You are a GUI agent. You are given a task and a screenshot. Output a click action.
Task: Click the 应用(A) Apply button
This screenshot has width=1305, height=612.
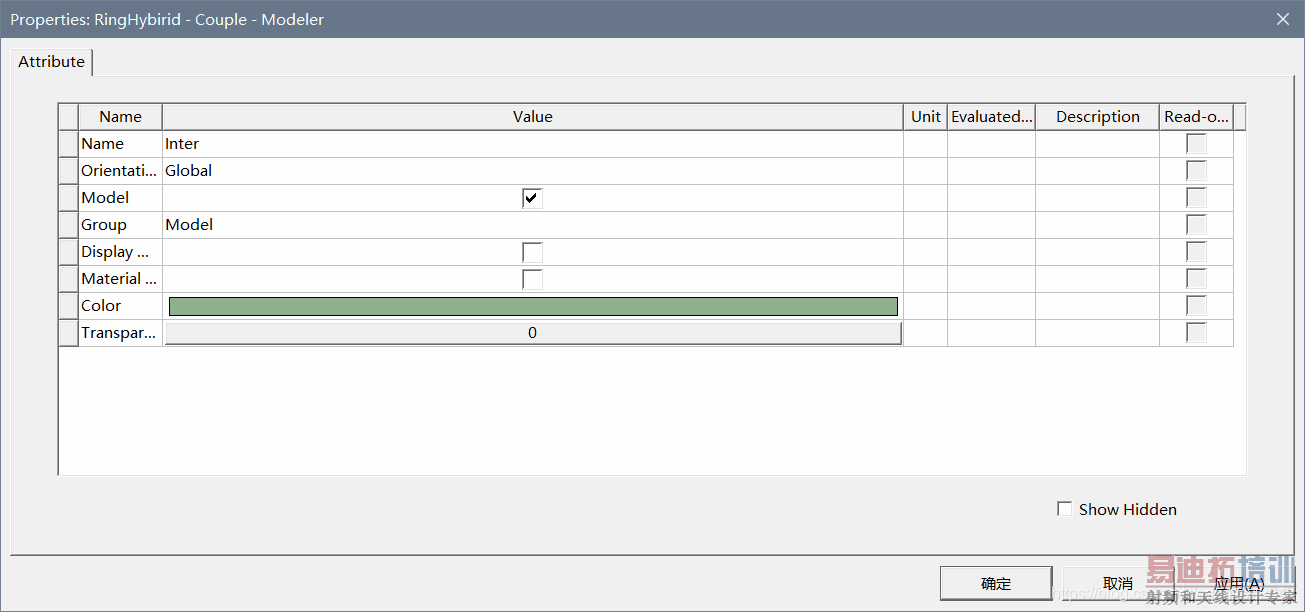1239,584
